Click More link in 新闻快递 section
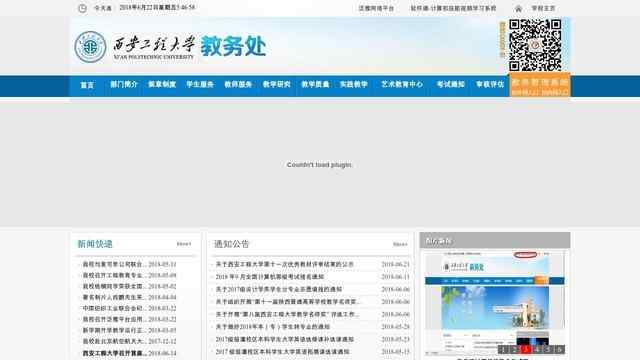The height and width of the screenshot is (360, 640). pos(184,244)
